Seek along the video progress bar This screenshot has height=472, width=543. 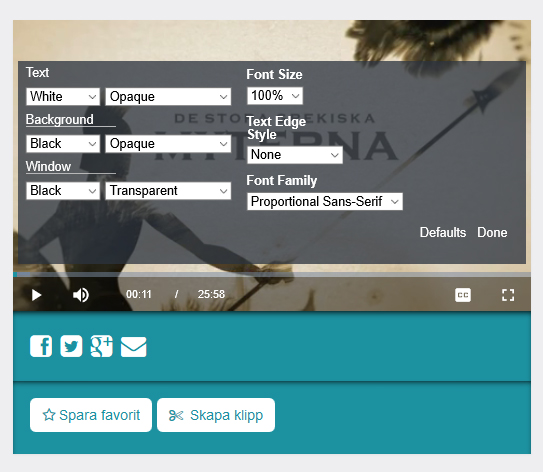(272, 274)
